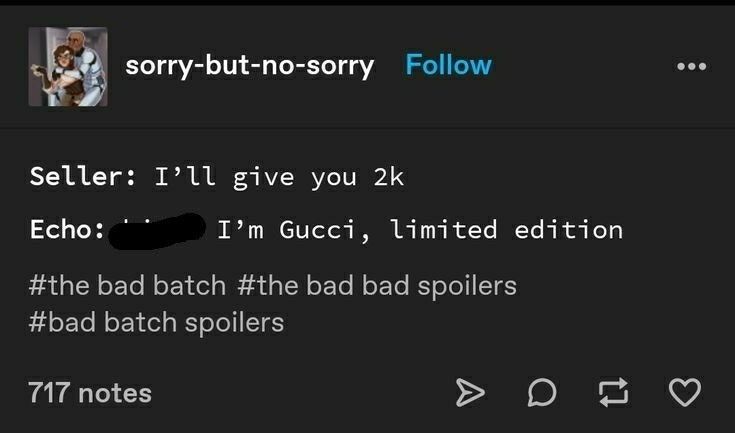The image size is (735, 433).
Task: Reblog the post using the arrows icon
Action: point(613,392)
